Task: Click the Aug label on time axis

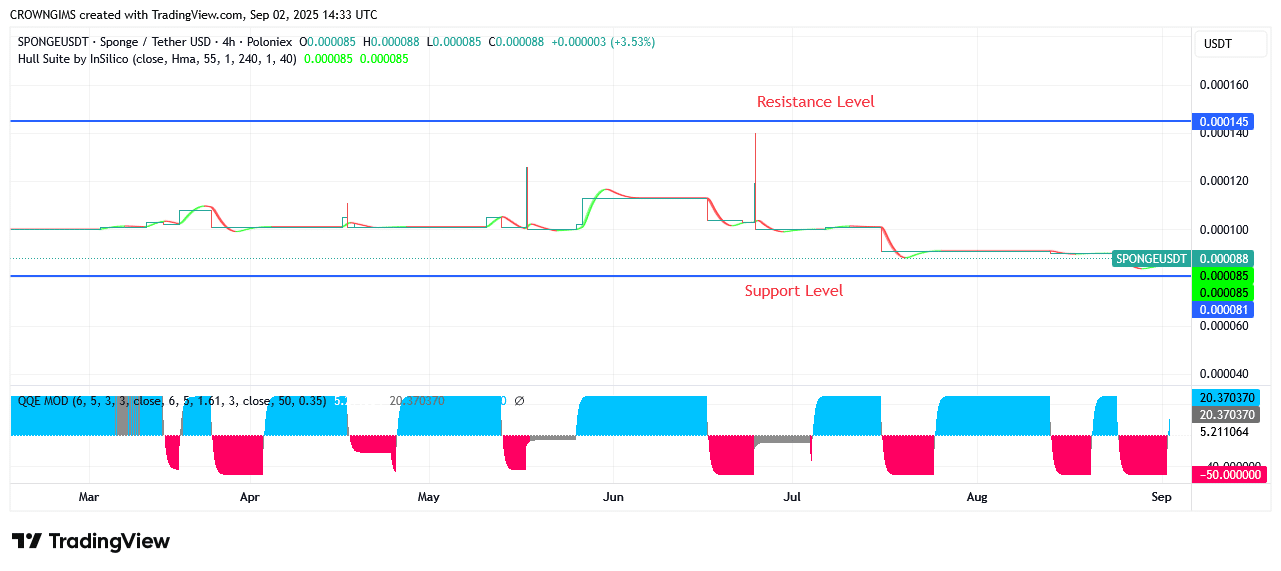Action: coord(977,497)
